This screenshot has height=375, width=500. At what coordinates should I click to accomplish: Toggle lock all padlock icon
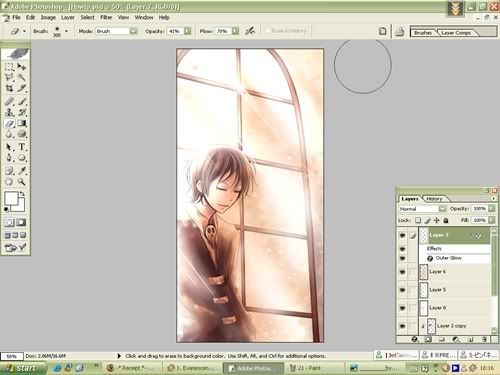446,220
